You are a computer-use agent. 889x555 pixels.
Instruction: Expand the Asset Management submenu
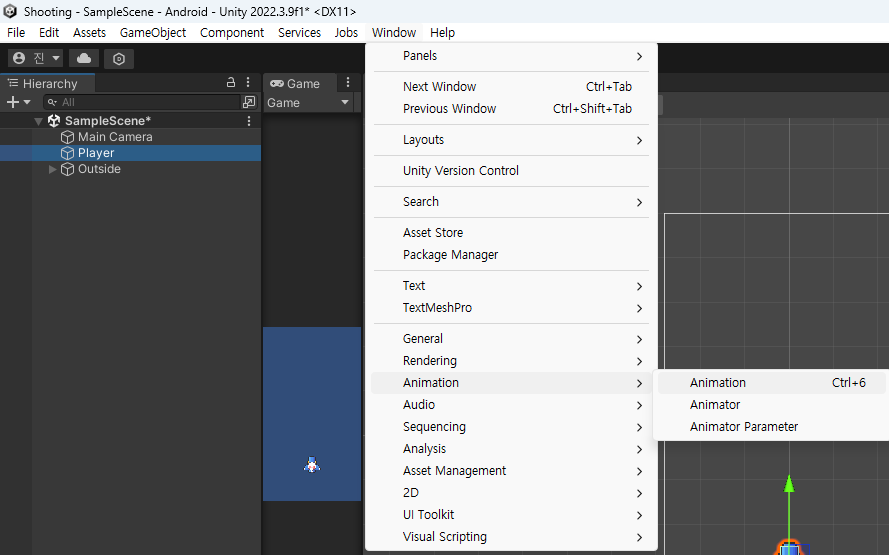(511, 471)
